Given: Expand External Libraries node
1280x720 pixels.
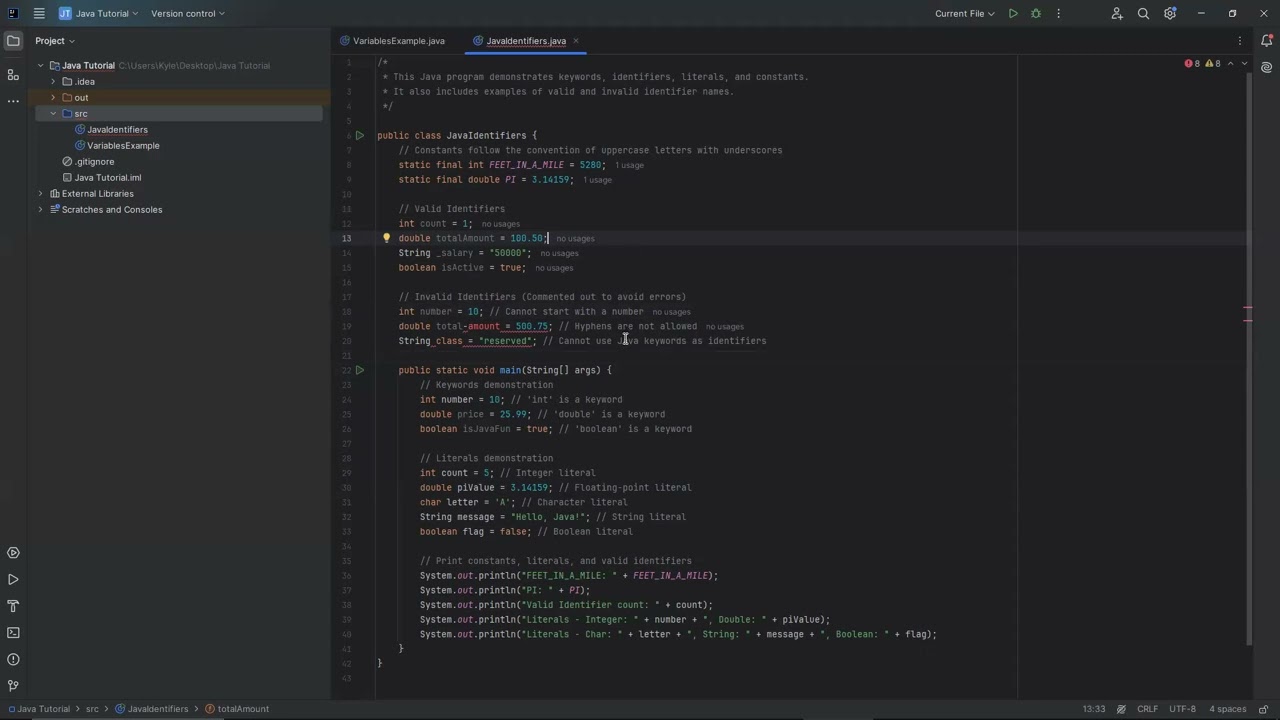Looking at the screenshot, I should (x=41, y=194).
